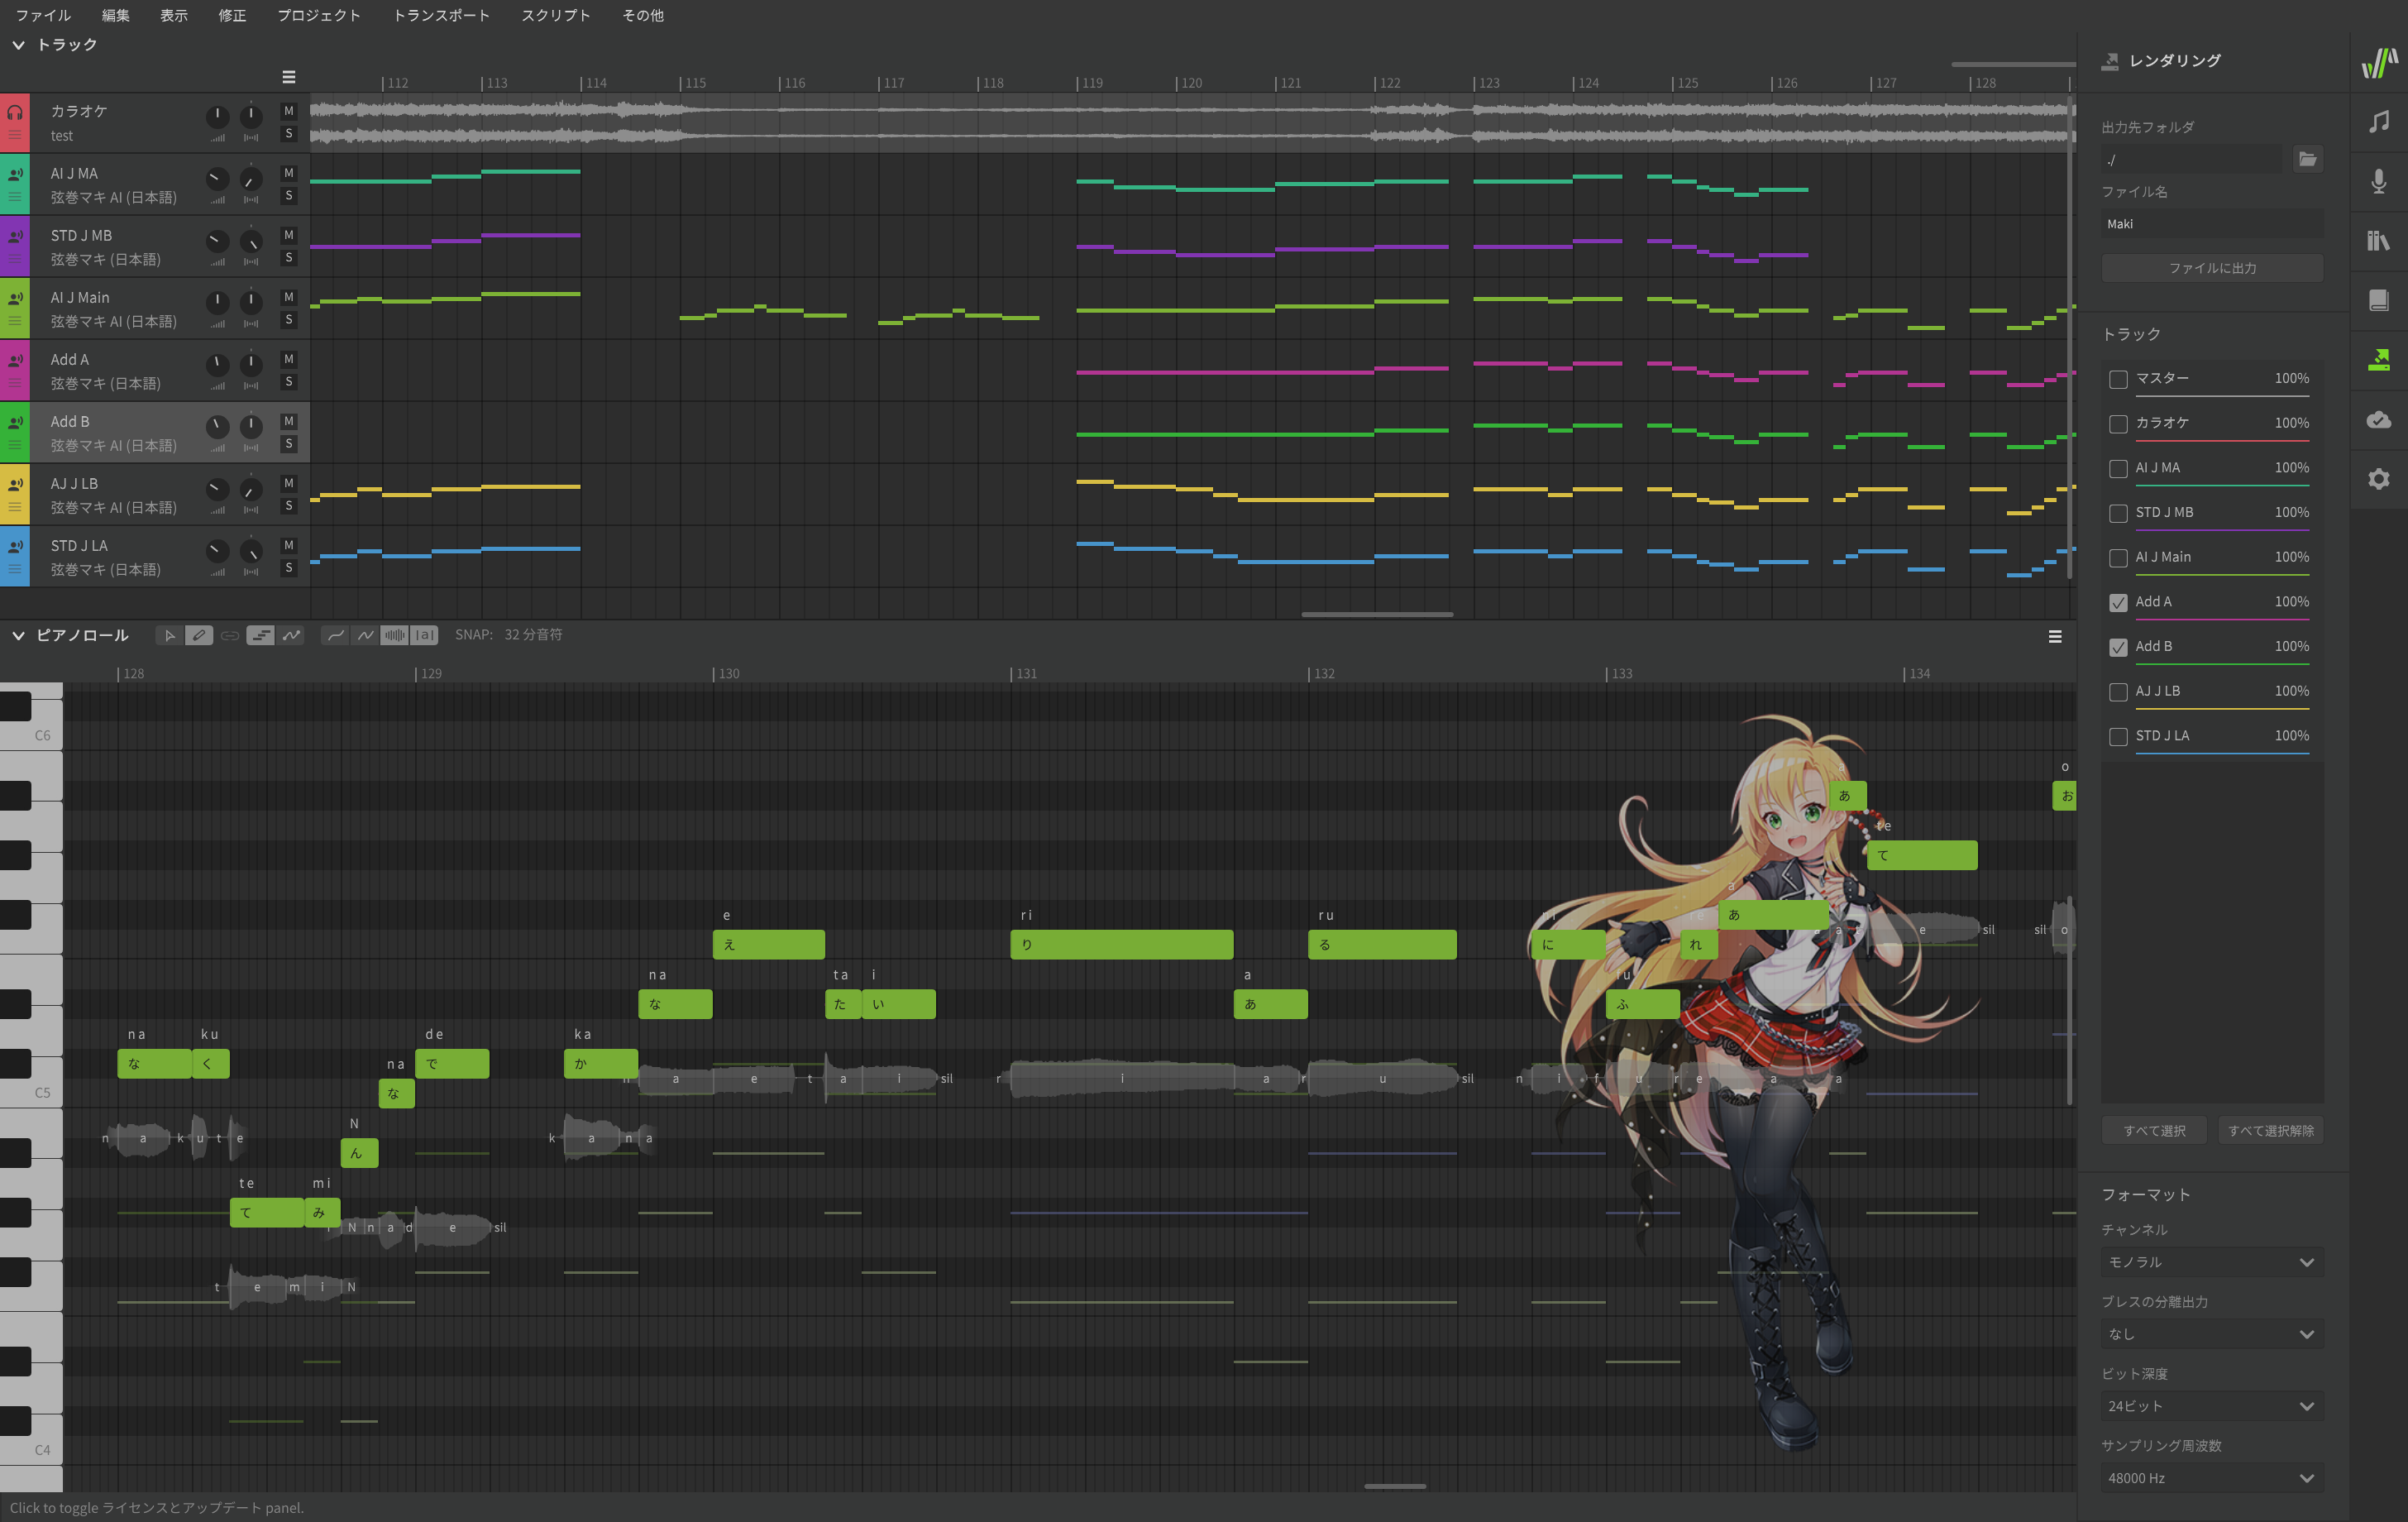Click the headphone icon on カラオケ track
2408x1522 pixels.
click(x=15, y=113)
